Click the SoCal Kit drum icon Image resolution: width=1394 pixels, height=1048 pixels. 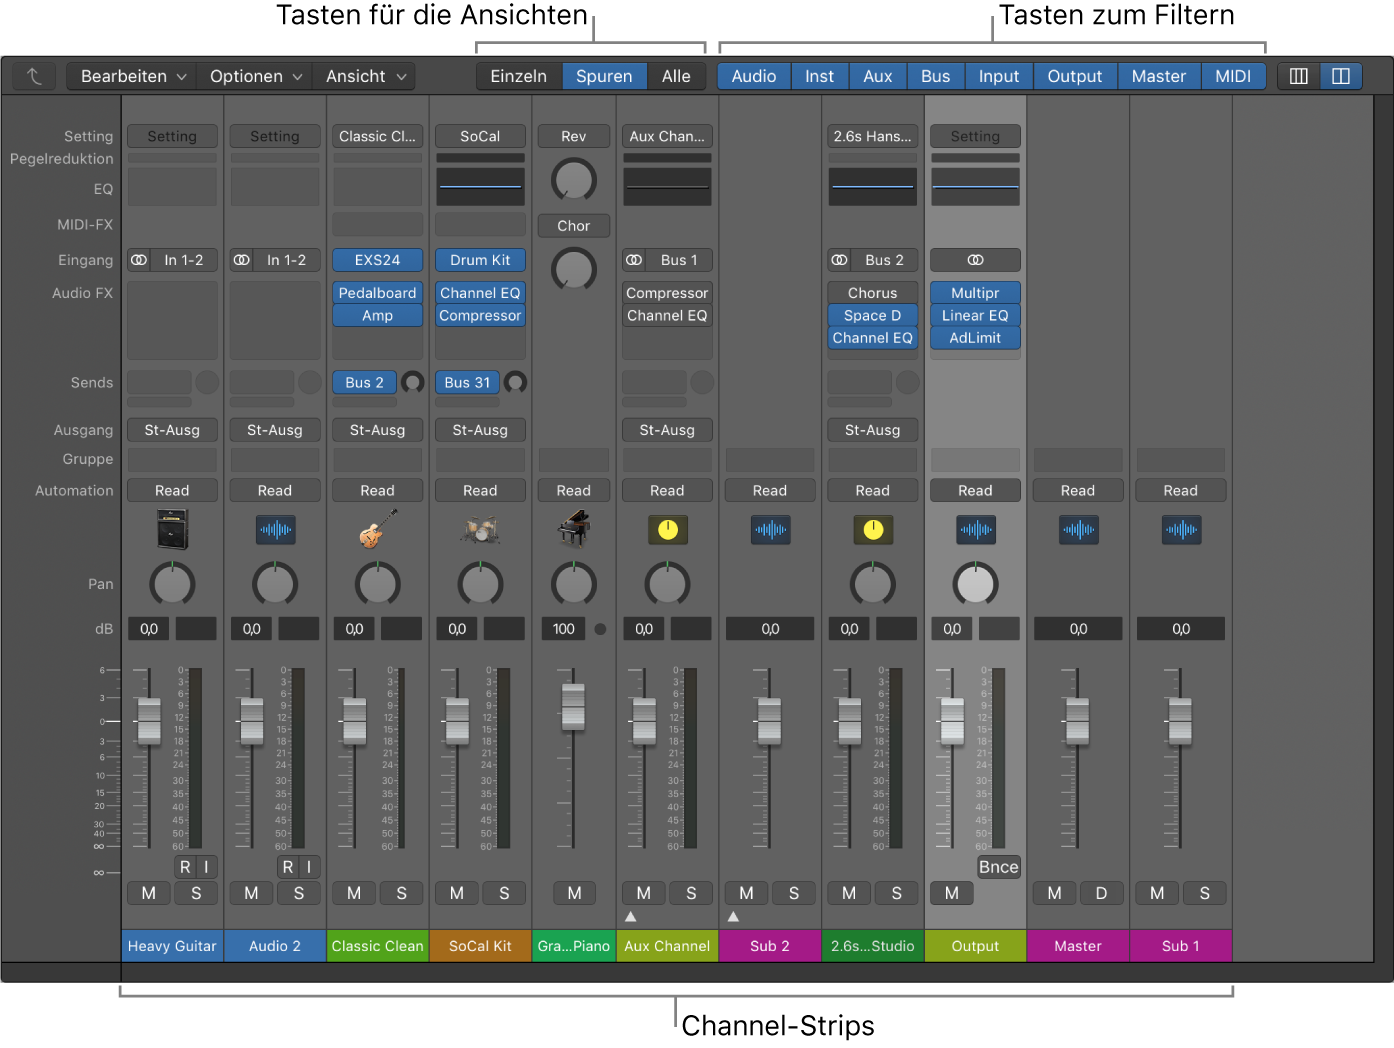pyautogui.click(x=480, y=530)
